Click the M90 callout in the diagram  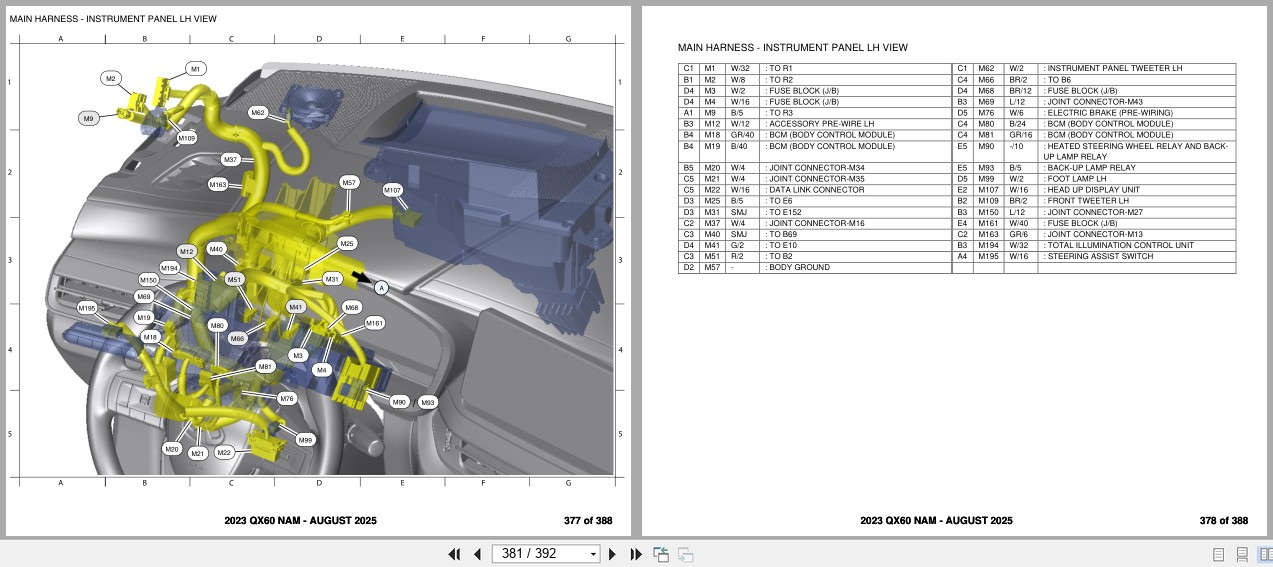click(x=400, y=402)
